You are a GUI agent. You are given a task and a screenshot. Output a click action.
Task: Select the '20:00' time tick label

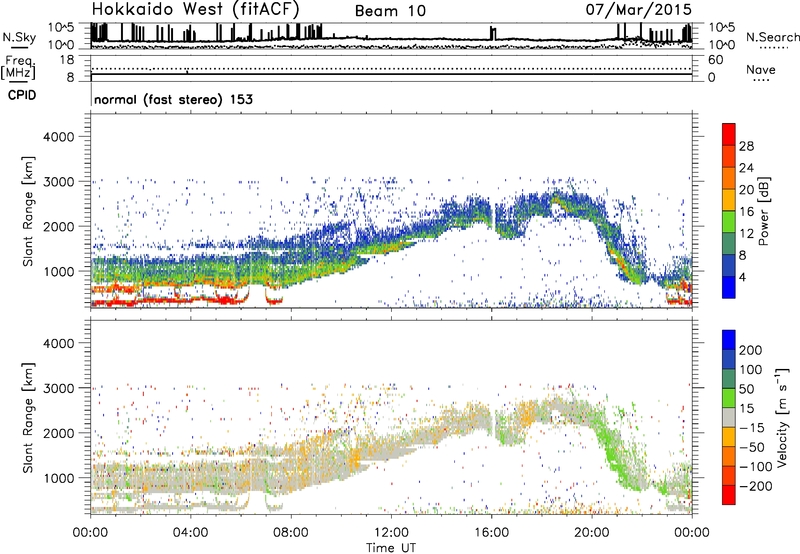click(x=592, y=533)
